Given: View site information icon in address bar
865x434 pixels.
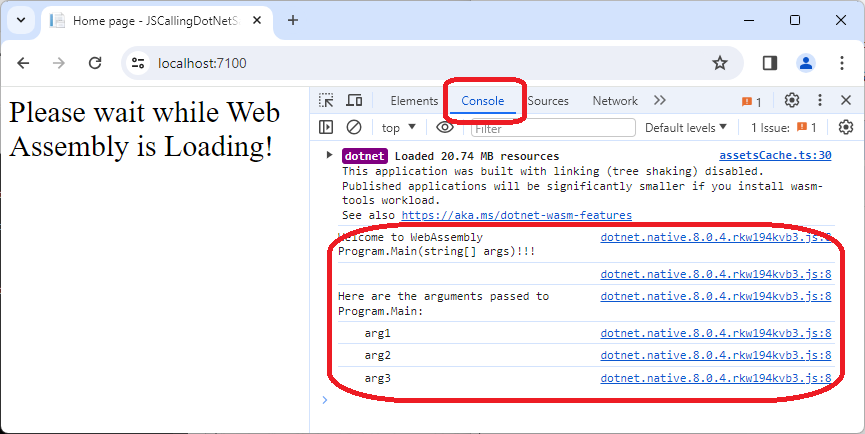Looking at the screenshot, I should click(138, 63).
